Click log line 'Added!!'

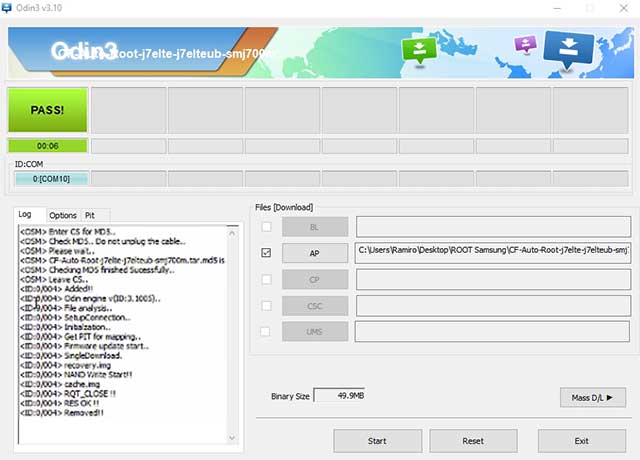point(56,289)
